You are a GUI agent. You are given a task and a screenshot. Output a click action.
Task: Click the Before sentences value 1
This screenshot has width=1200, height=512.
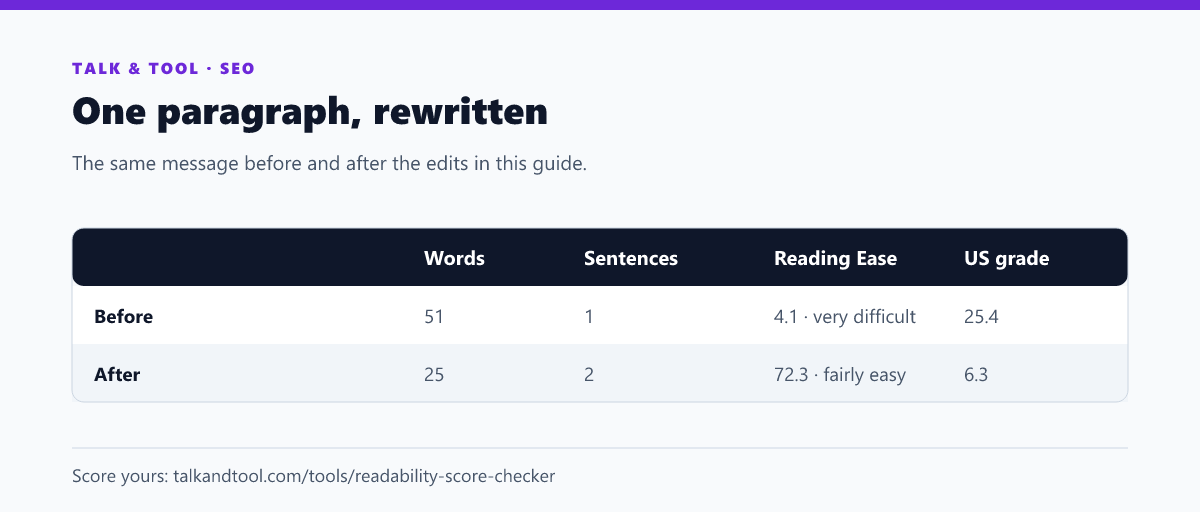(589, 317)
